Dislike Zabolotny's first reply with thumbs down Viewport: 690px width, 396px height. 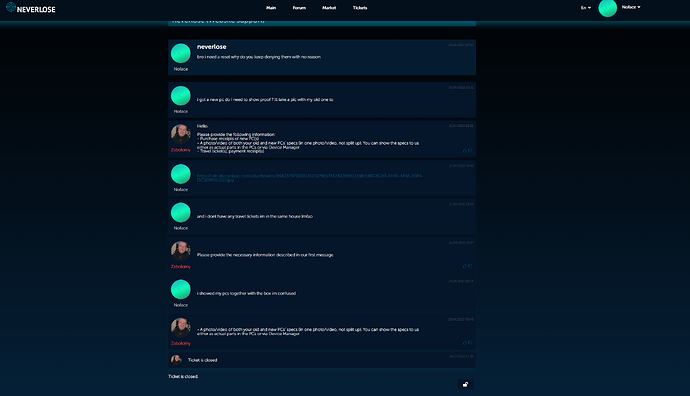pyautogui.click(x=470, y=150)
